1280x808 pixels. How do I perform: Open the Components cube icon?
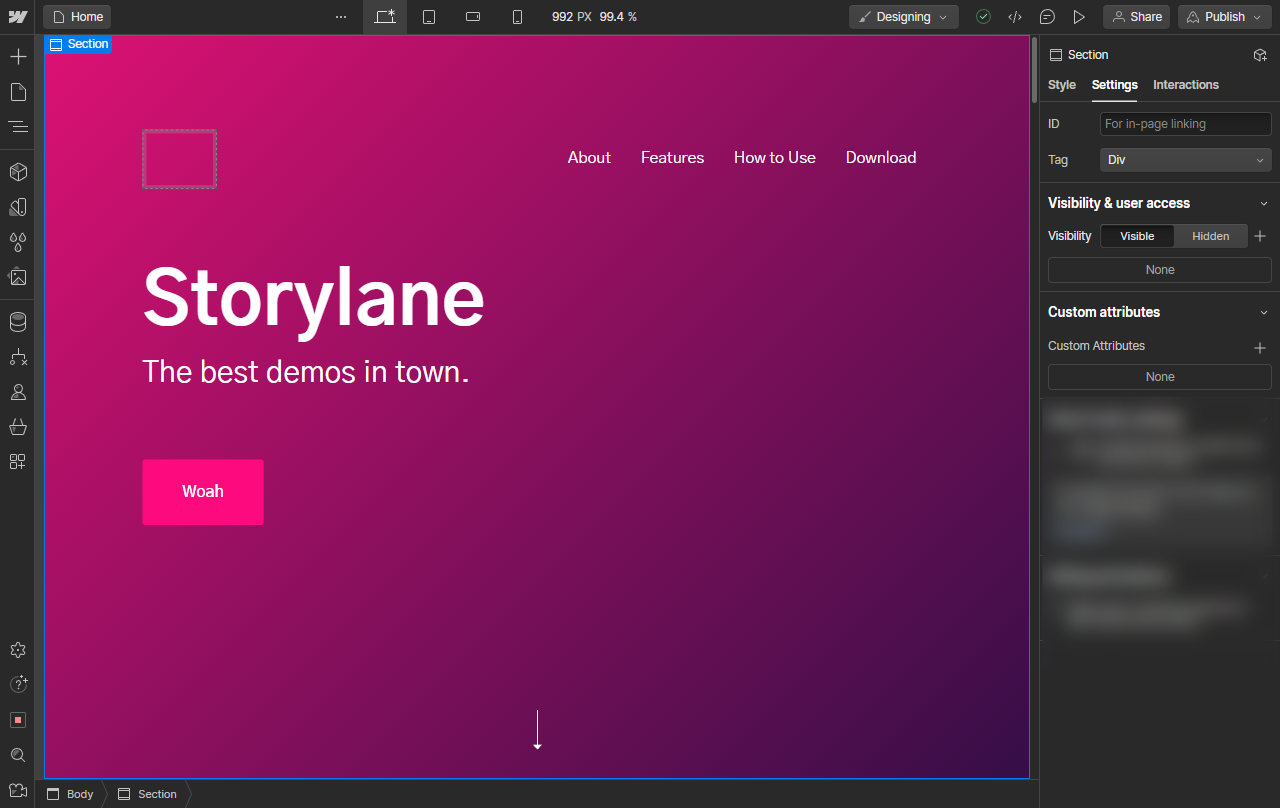pyautogui.click(x=18, y=172)
